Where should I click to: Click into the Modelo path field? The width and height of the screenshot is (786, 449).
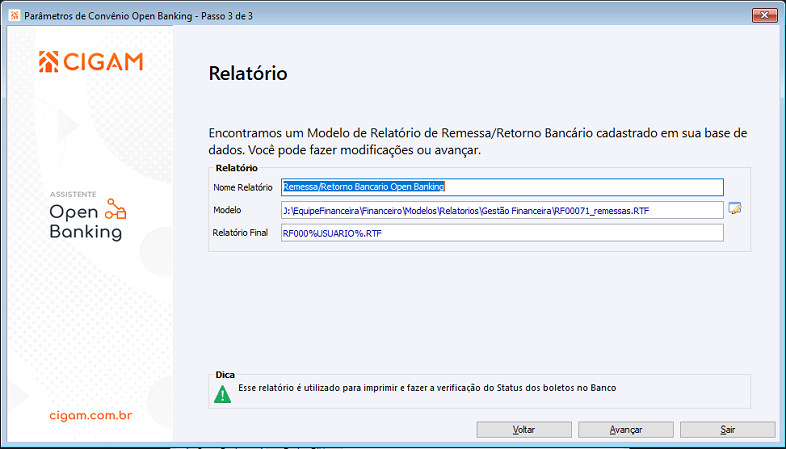(x=502, y=210)
